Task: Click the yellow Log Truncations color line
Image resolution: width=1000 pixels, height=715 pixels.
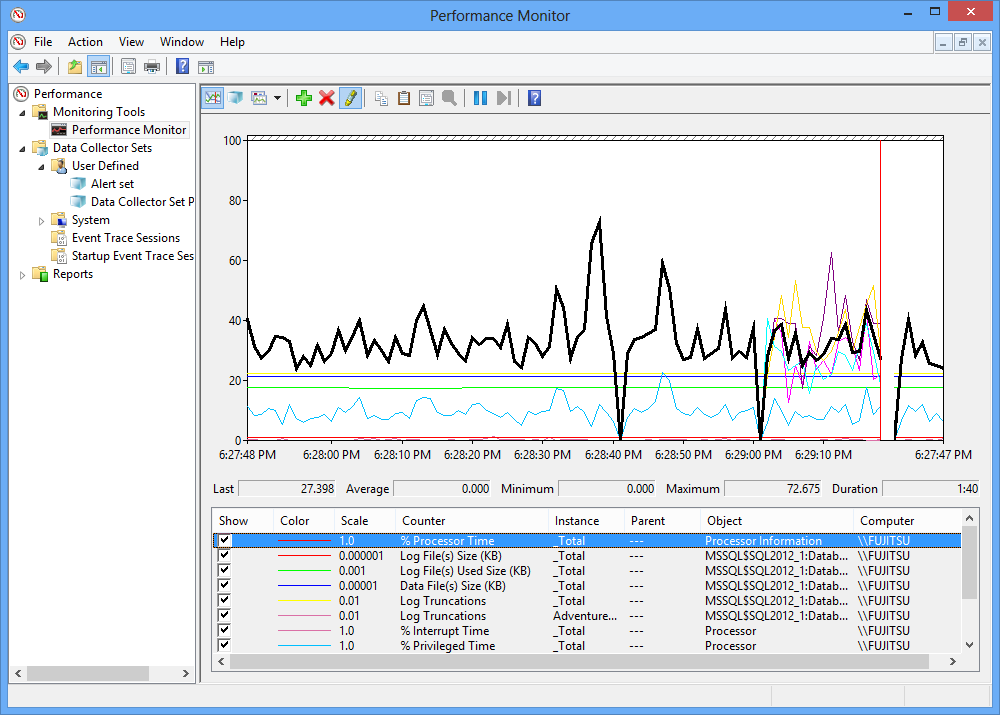Action: (x=304, y=601)
